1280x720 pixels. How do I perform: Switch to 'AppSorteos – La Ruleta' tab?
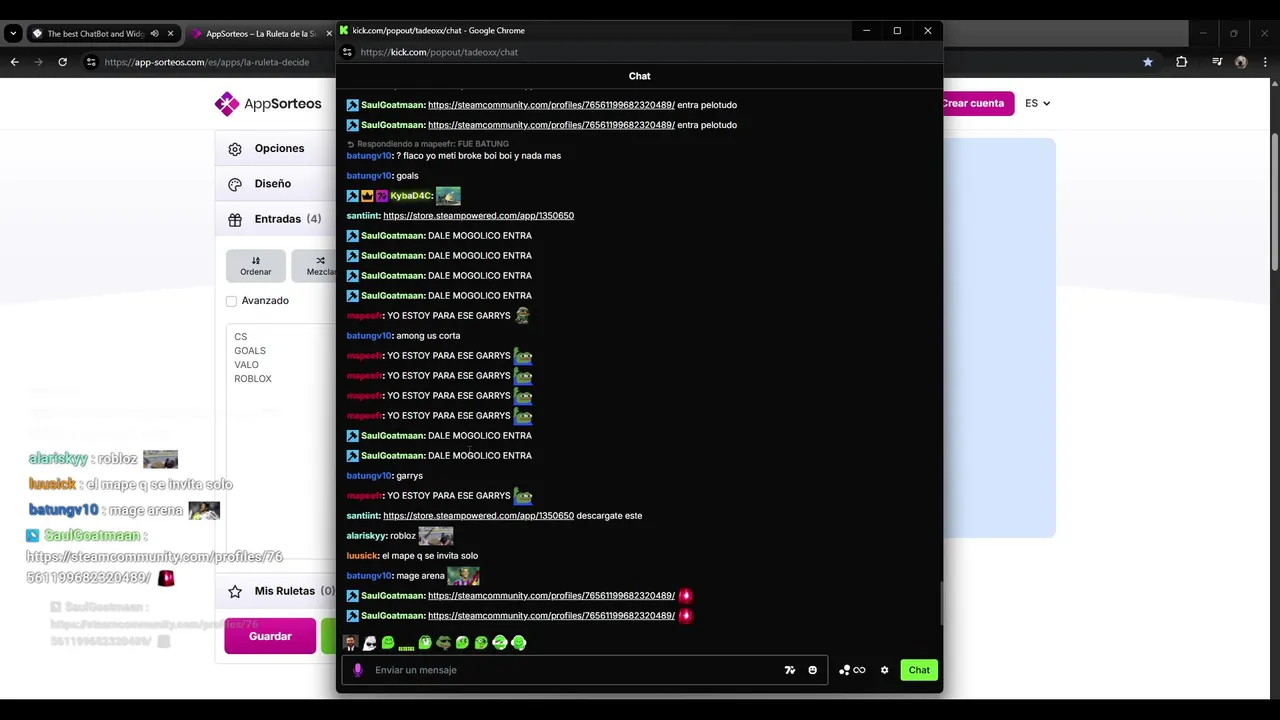260,33
